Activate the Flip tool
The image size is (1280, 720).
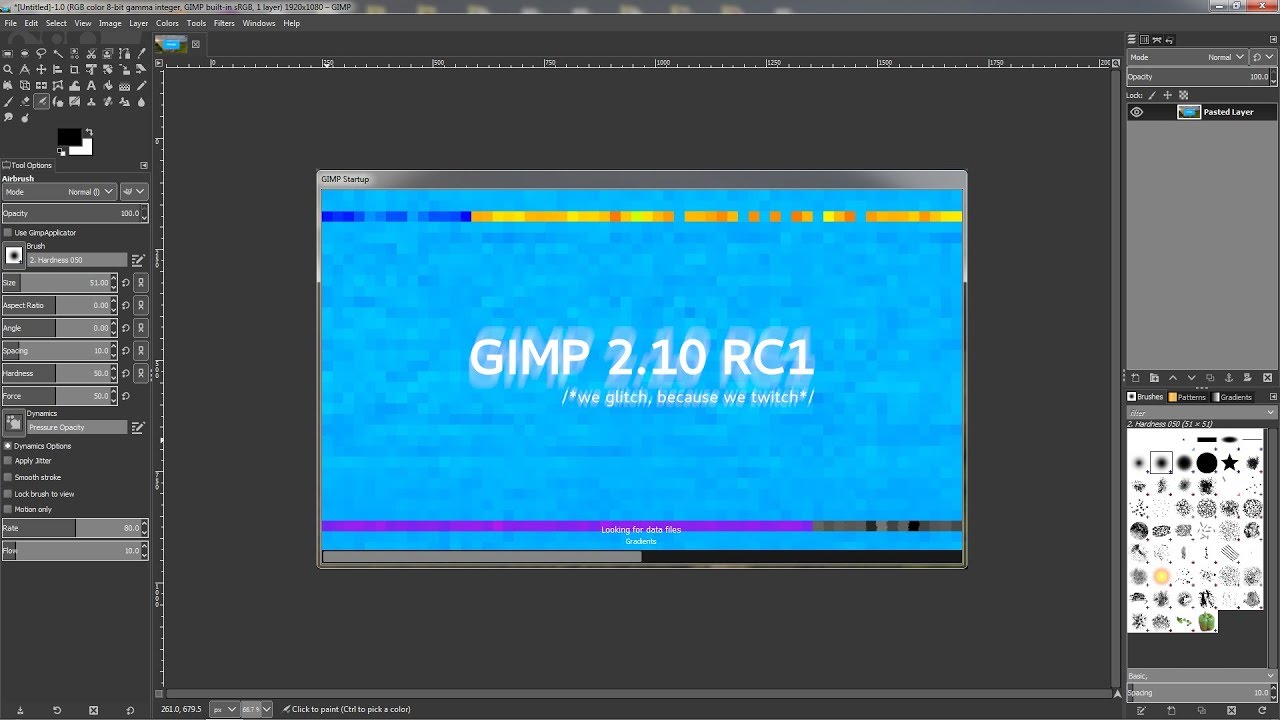[41, 86]
